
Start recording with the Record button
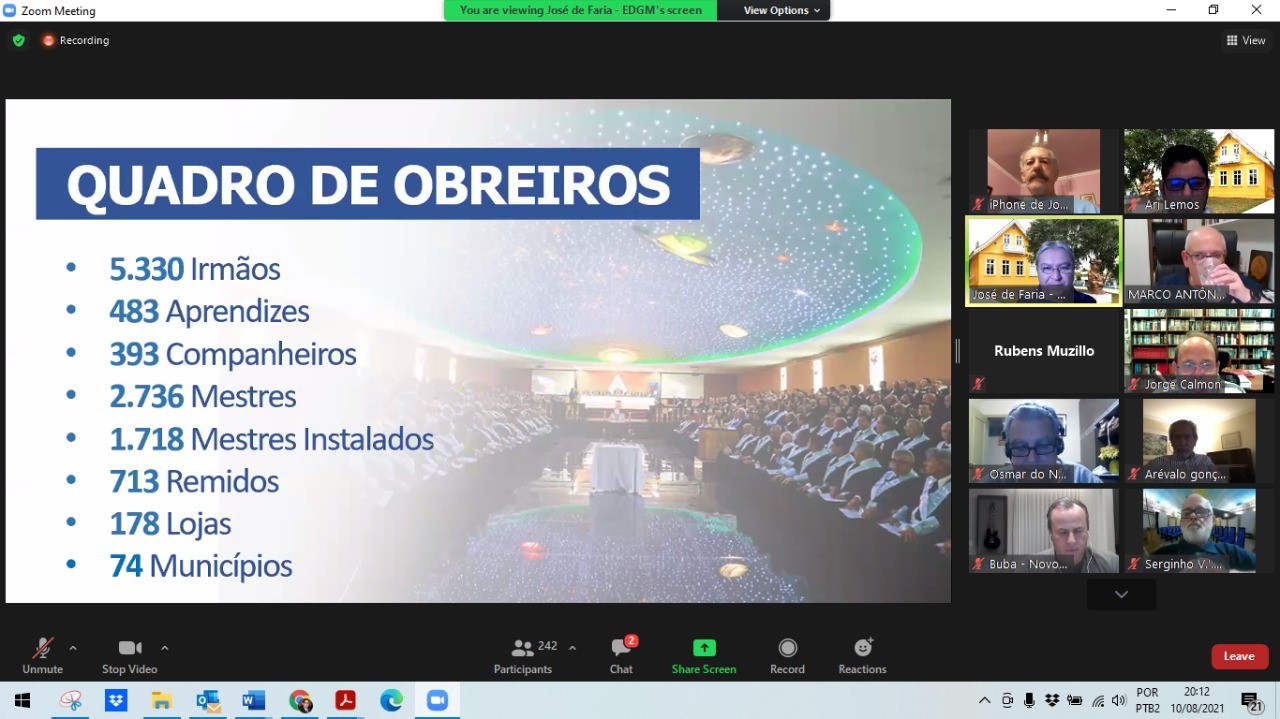tap(787, 648)
